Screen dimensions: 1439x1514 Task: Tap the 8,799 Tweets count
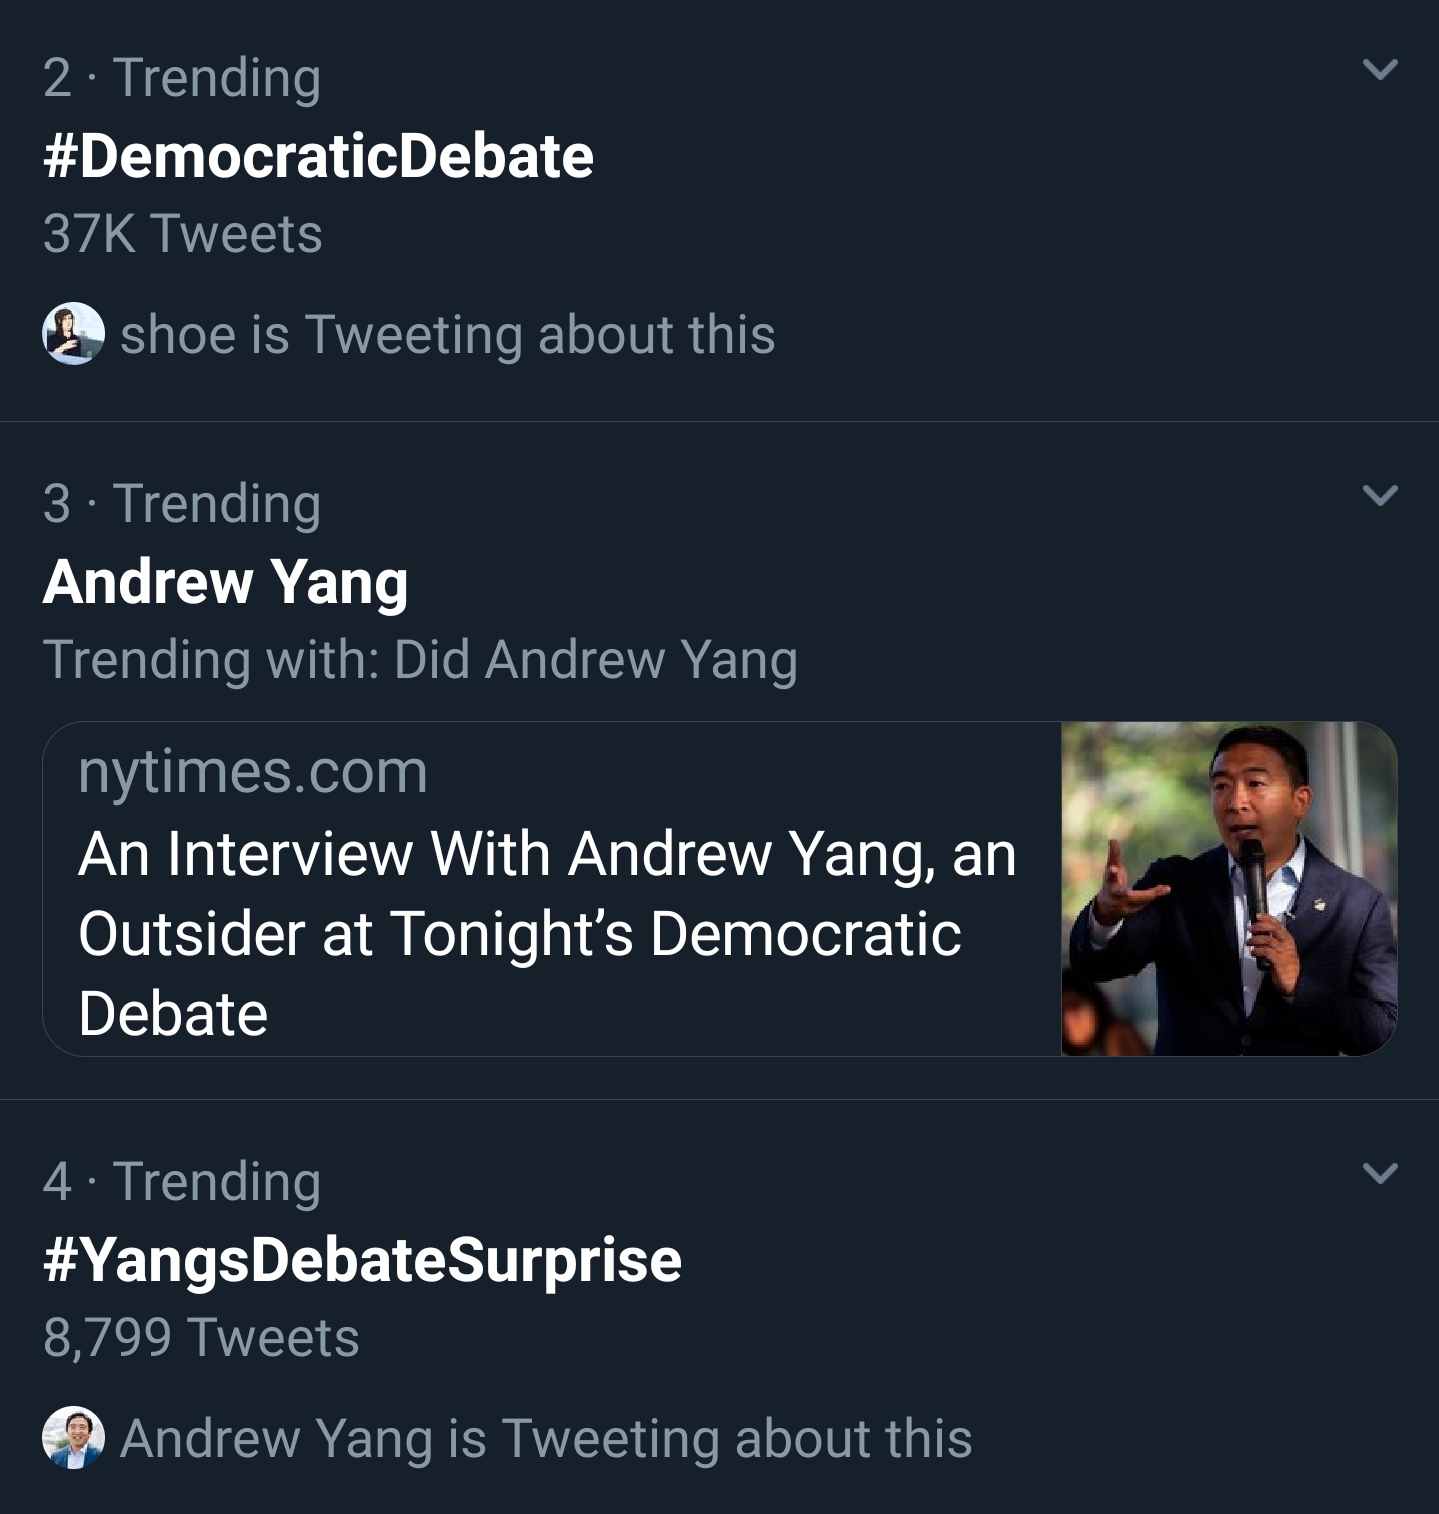pyautogui.click(x=201, y=1338)
